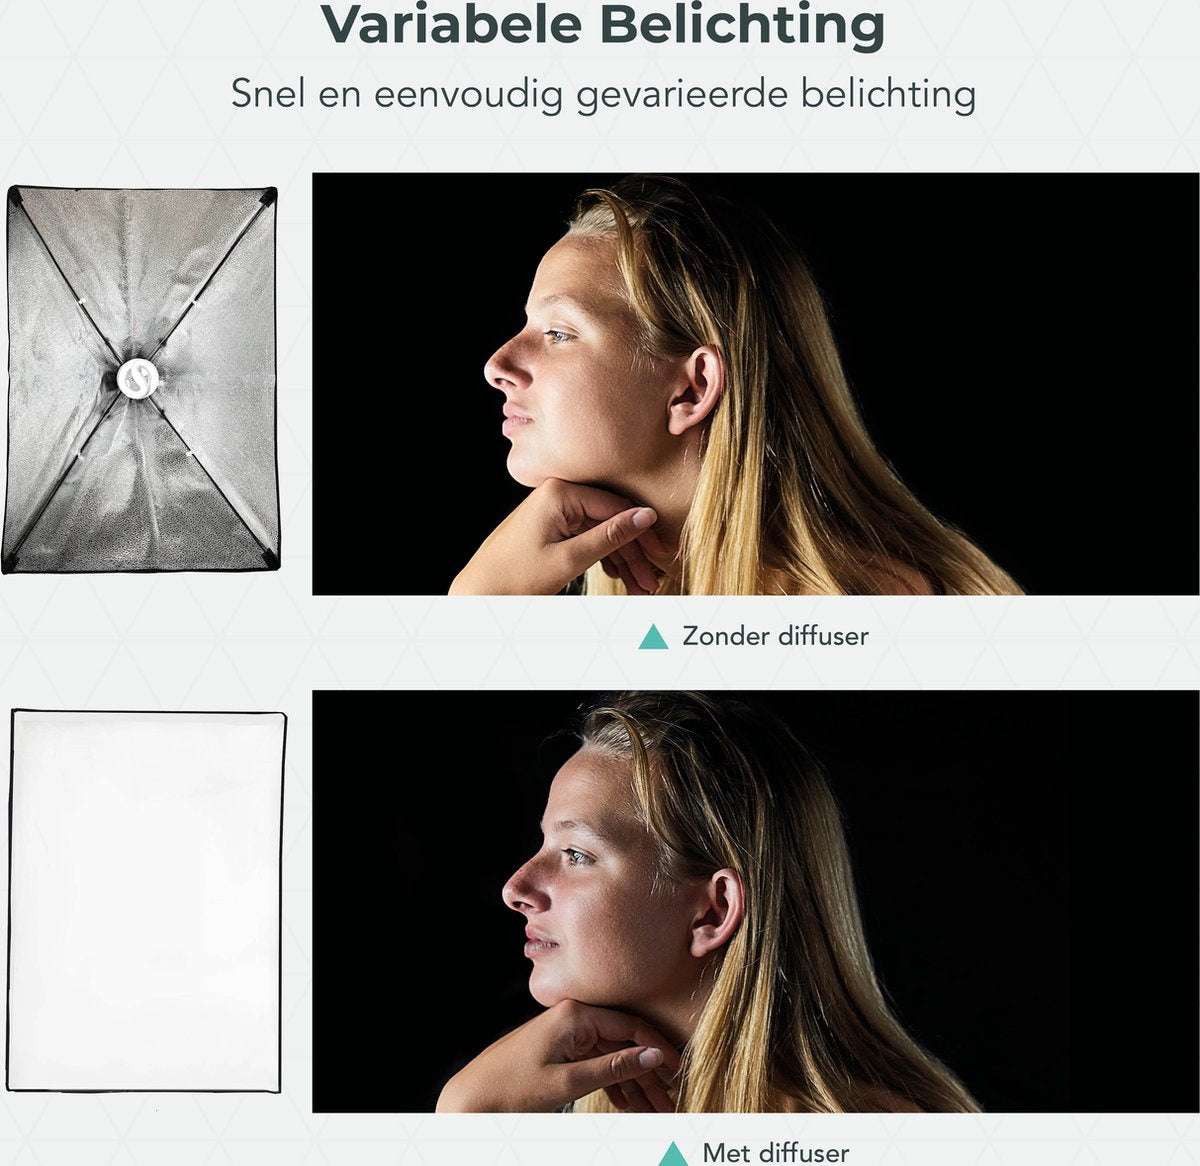Open the silver softbox interior image
The width and height of the screenshot is (1200, 1166).
click(140, 380)
